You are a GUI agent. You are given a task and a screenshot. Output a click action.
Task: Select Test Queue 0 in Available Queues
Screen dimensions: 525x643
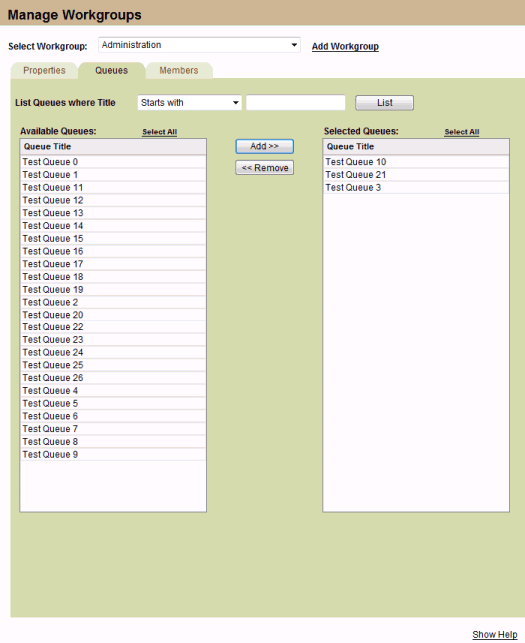[x=113, y=162]
